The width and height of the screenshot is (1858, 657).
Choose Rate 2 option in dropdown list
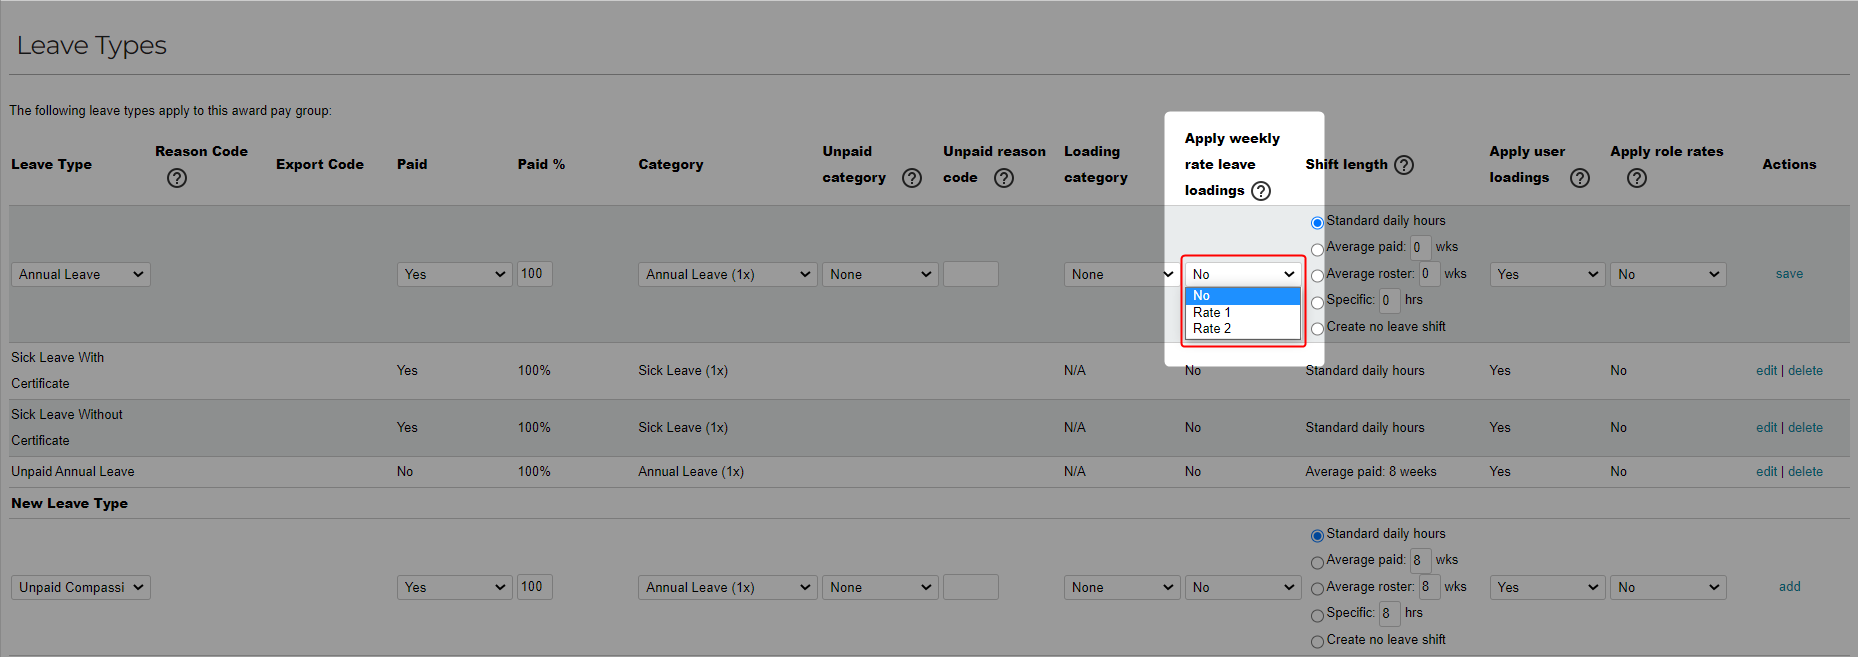(x=1243, y=328)
